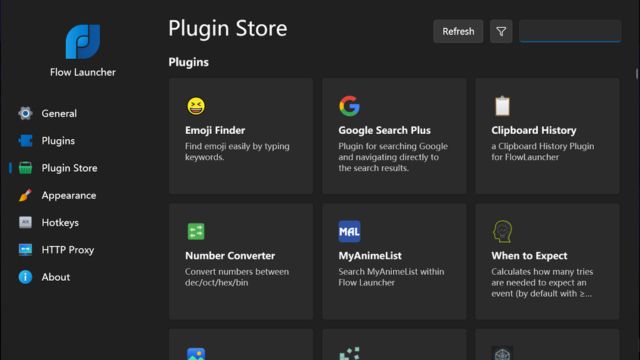Click the Google Search Plus G icon

(x=349, y=106)
